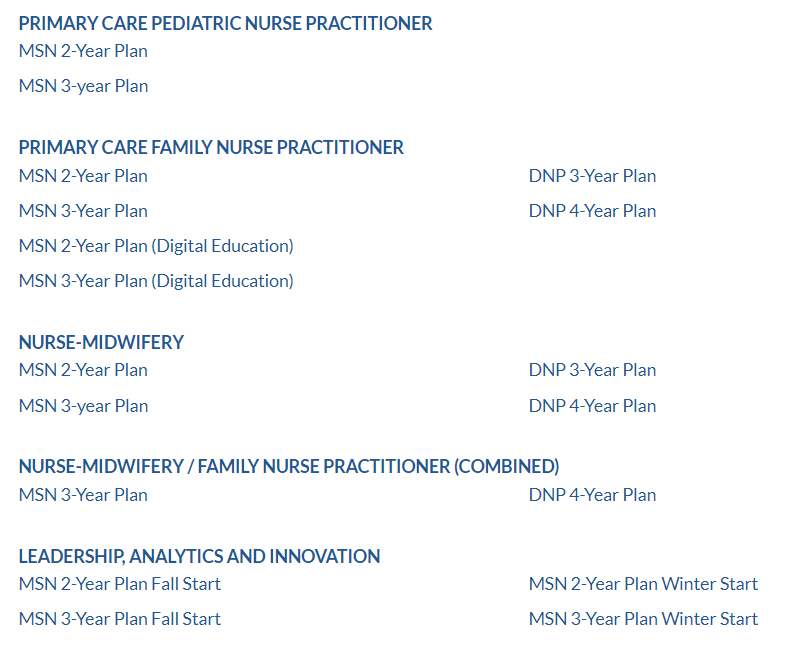Open Family Nurse Practitioner DNP 4-Year Plan
The width and height of the screenshot is (787, 664).
pos(592,211)
